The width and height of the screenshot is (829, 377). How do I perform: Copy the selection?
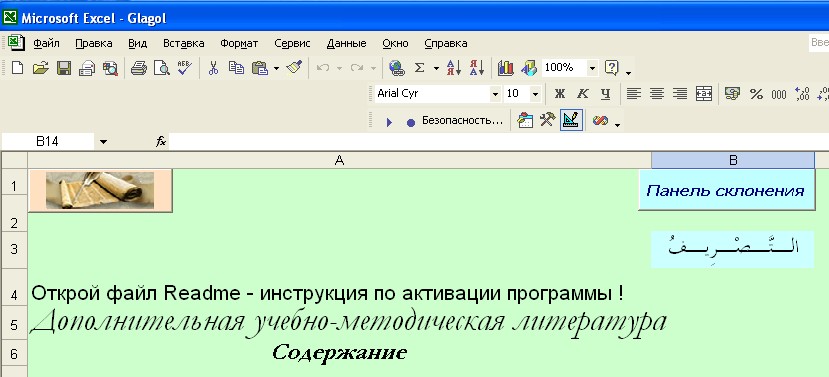pyautogui.click(x=236, y=68)
